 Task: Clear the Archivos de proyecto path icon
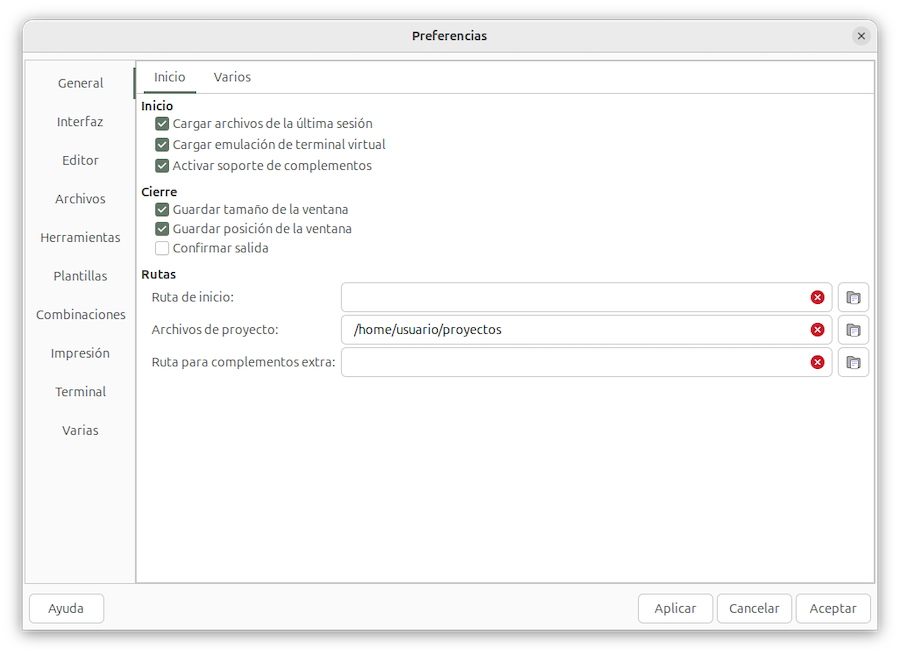(817, 330)
